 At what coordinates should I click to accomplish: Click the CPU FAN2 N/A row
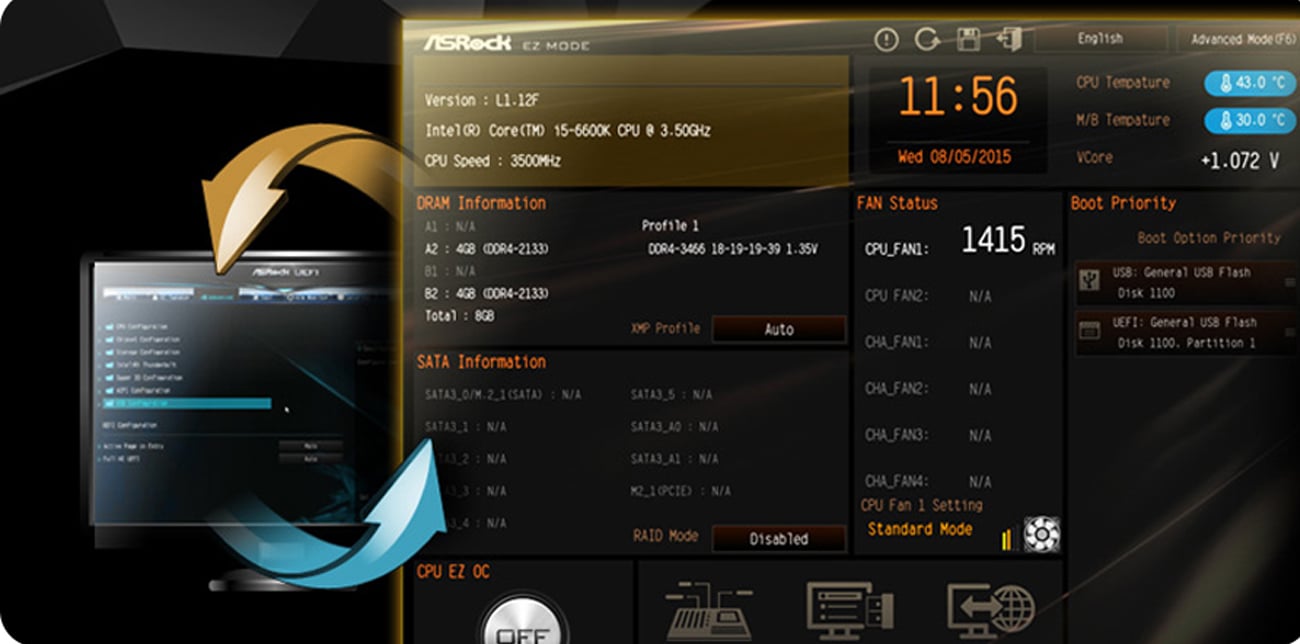(x=928, y=296)
